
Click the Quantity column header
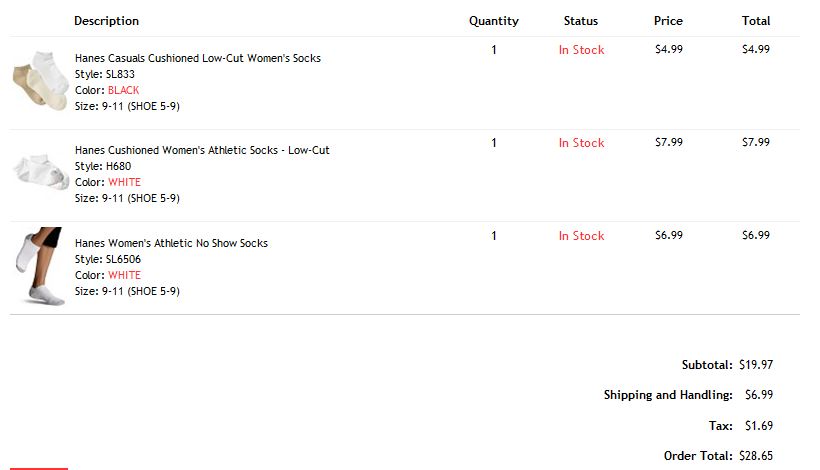[x=494, y=21]
